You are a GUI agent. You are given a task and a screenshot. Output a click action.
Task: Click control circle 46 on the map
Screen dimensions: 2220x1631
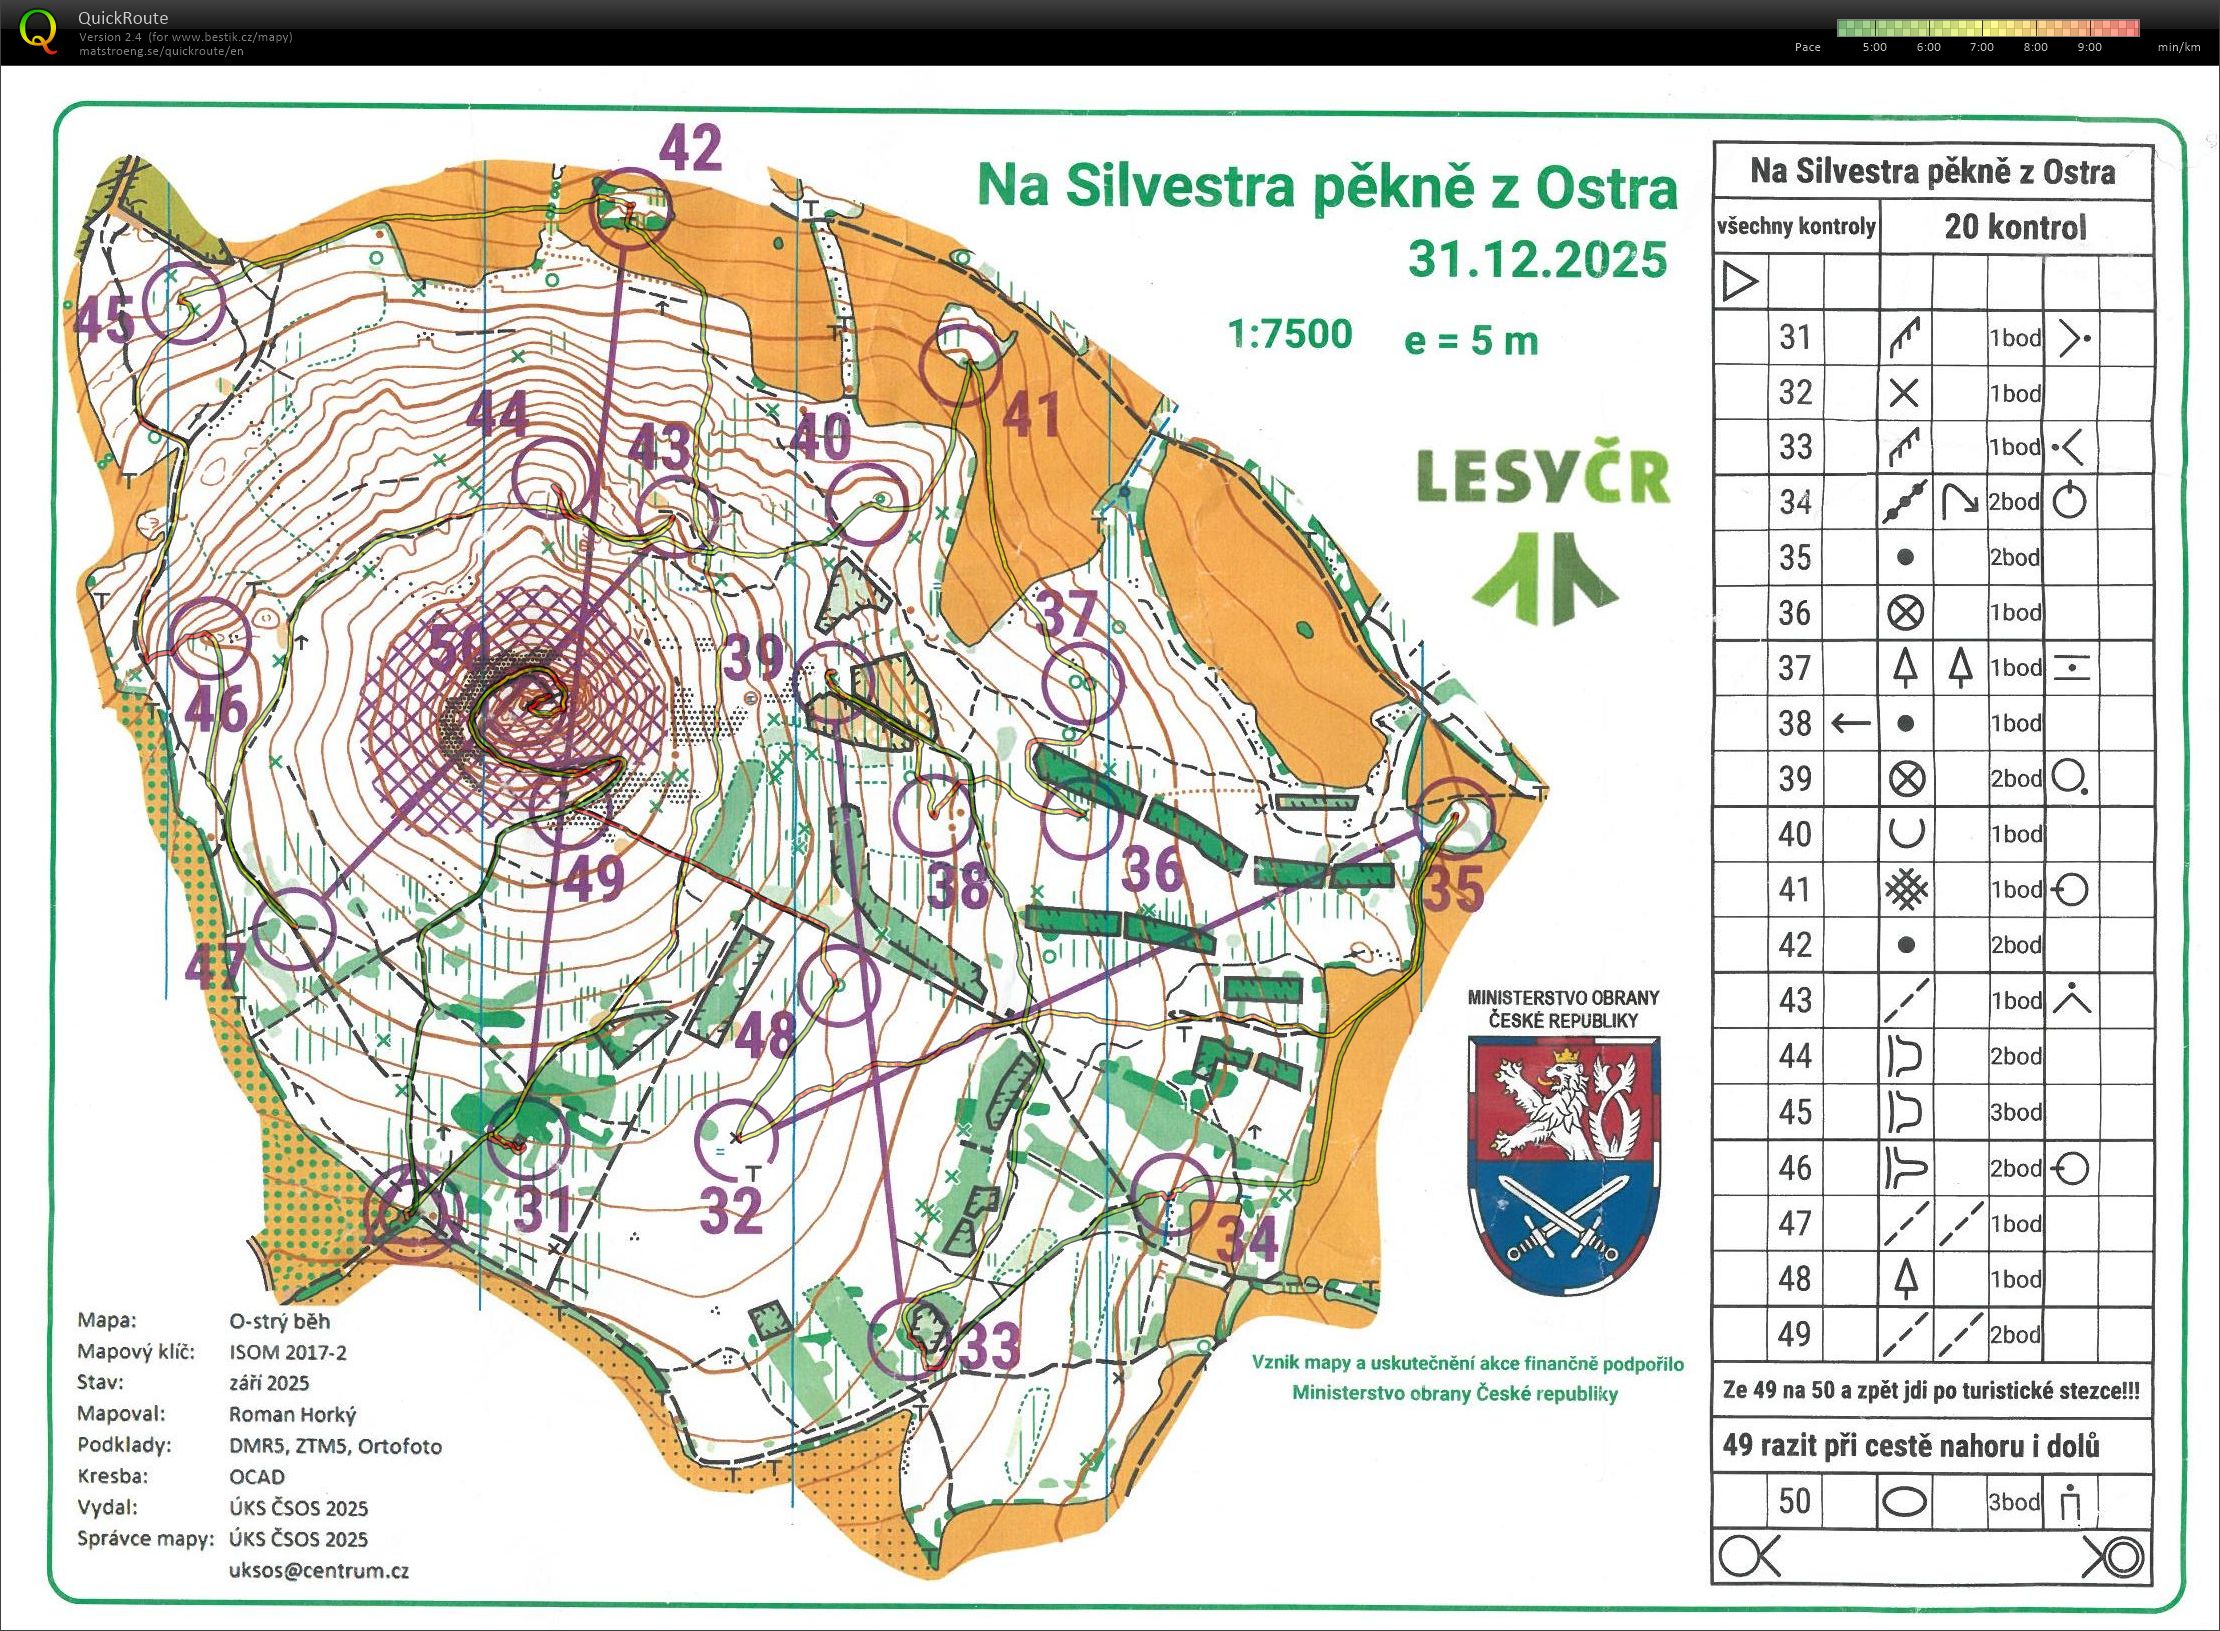(x=210, y=638)
